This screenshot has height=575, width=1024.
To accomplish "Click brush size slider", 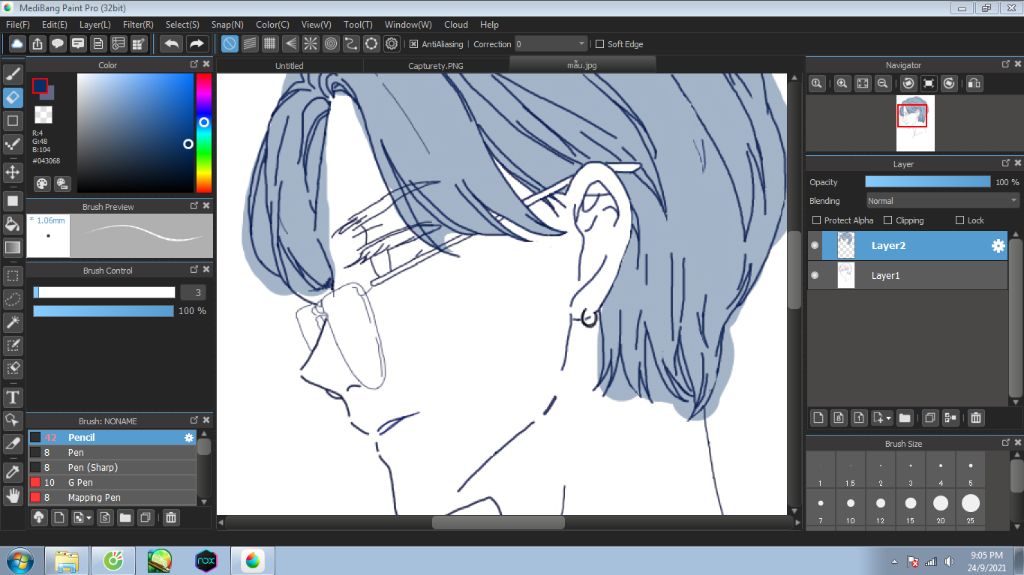I will point(104,292).
